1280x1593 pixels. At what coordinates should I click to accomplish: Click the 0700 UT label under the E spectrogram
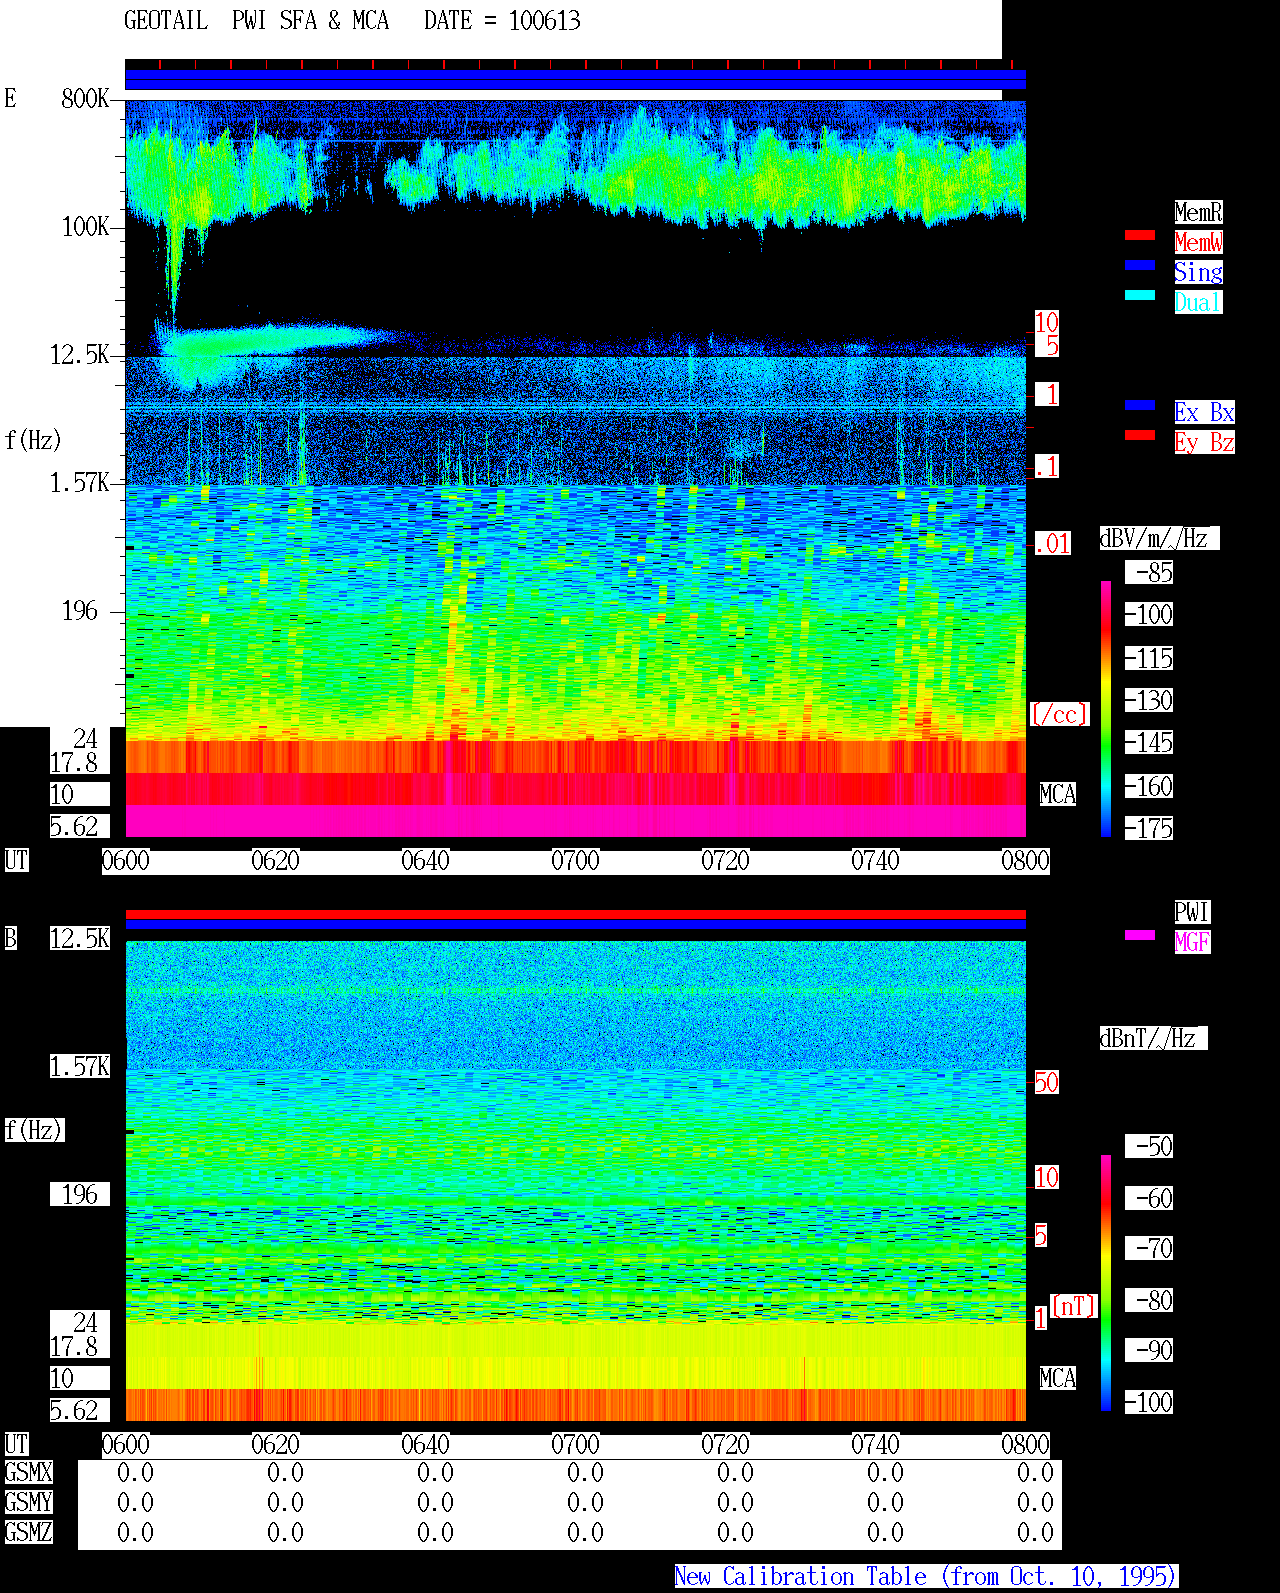pyautogui.click(x=575, y=861)
